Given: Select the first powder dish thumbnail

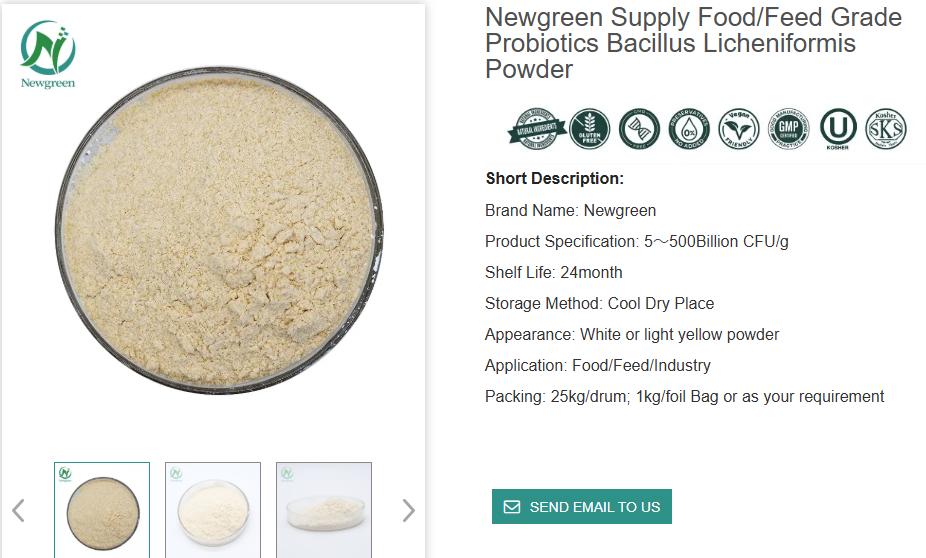Looking at the screenshot, I should (x=102, y=509).
